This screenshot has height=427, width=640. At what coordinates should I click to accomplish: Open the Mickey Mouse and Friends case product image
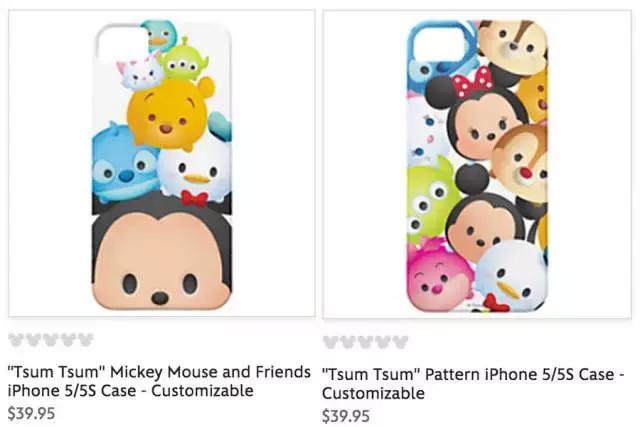click(162, 163)
